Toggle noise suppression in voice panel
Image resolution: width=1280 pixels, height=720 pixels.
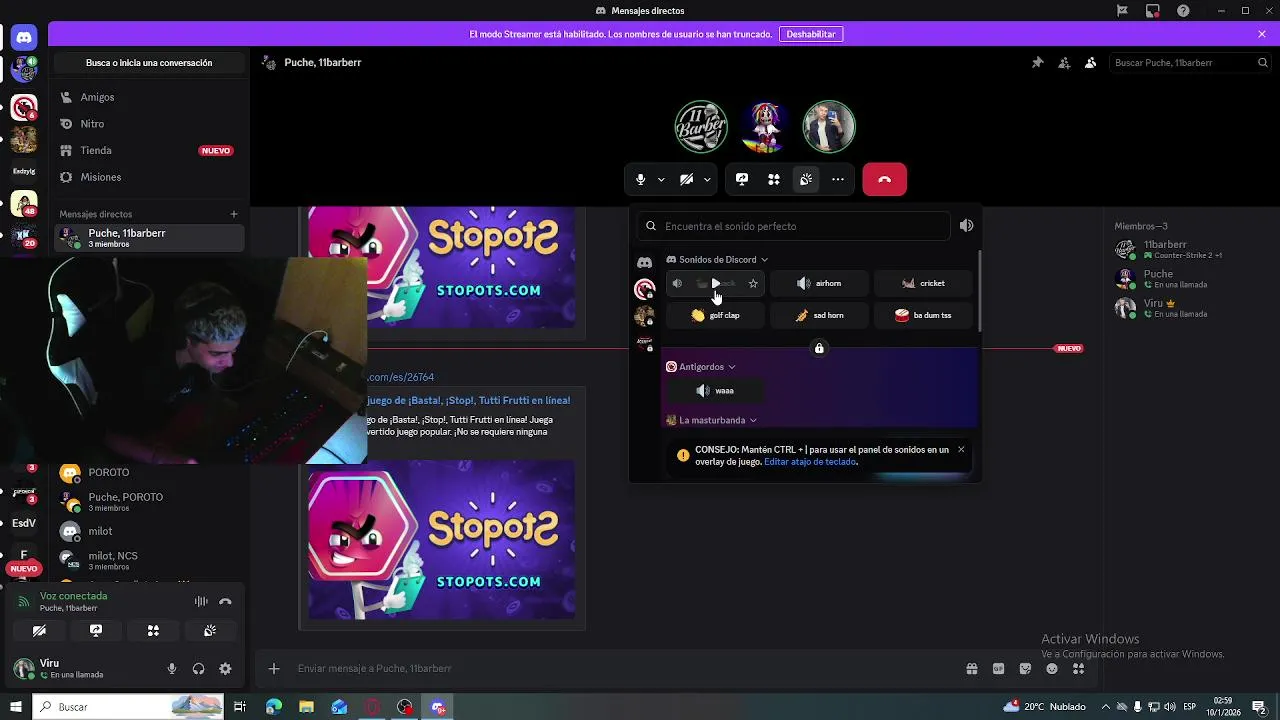pos(201,601)
